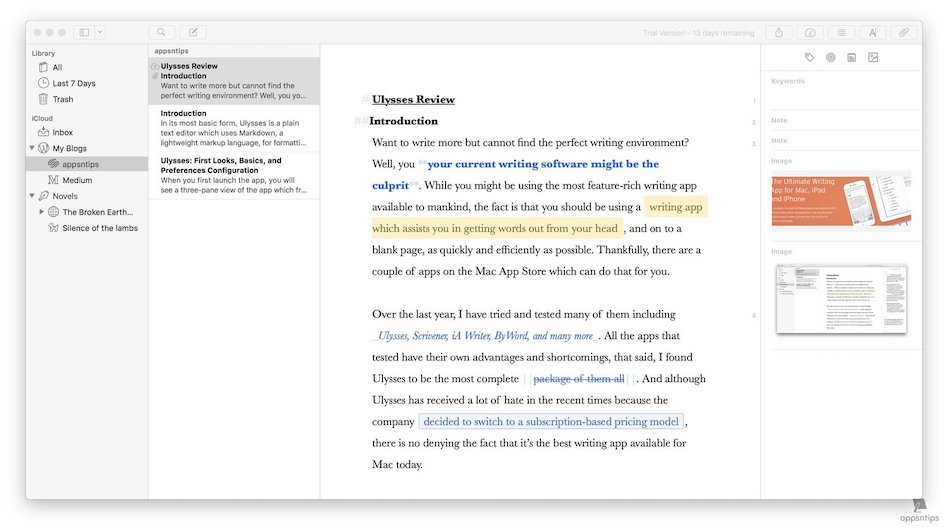948x530 pixels.
Task: Open the markup reference A button
Action: (x=873, y=33)
